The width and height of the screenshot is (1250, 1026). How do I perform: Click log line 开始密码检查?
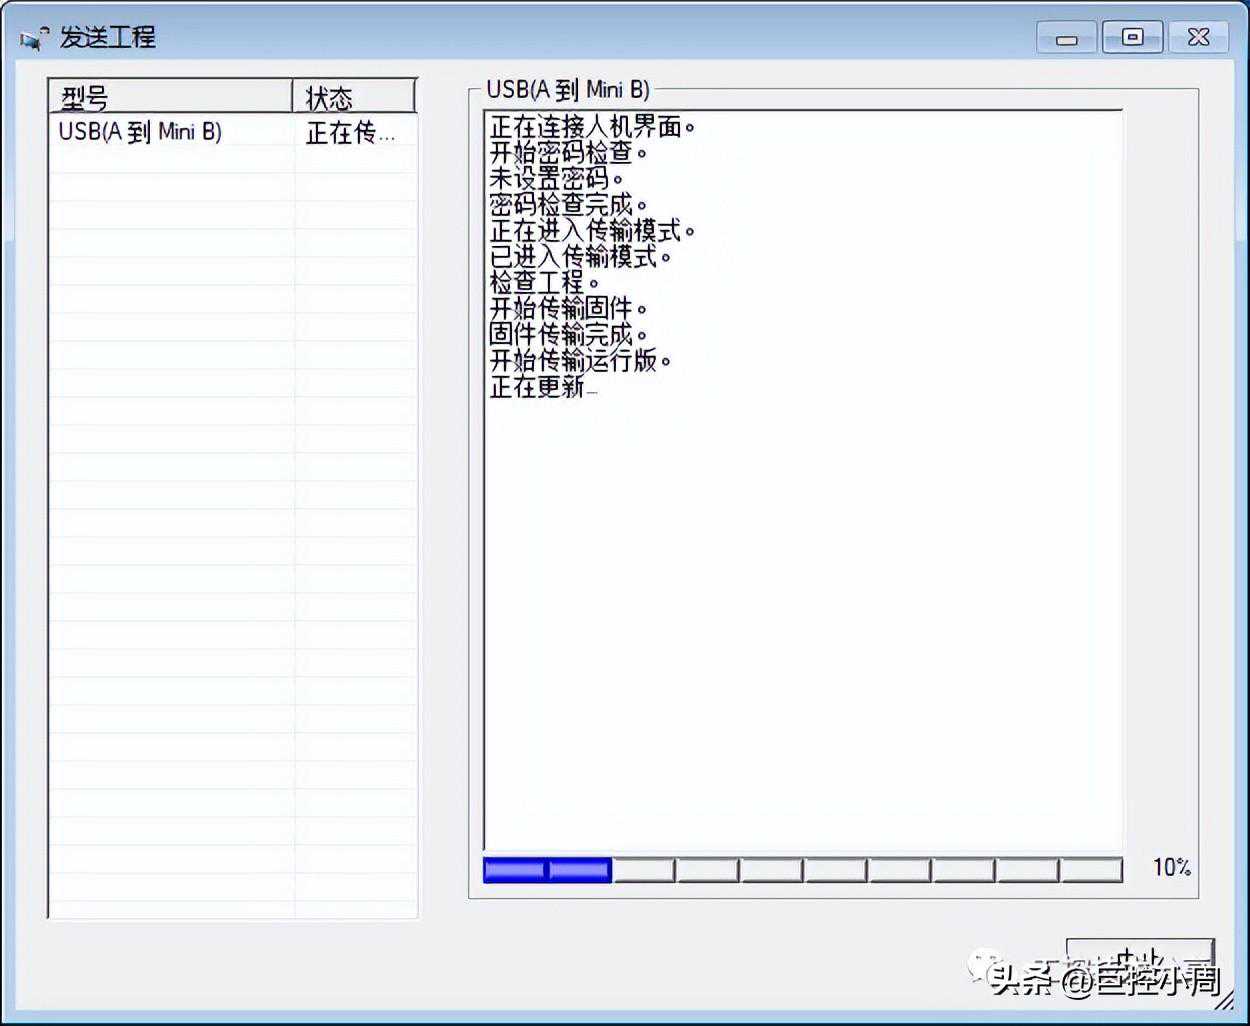click(x=567, y=153)
